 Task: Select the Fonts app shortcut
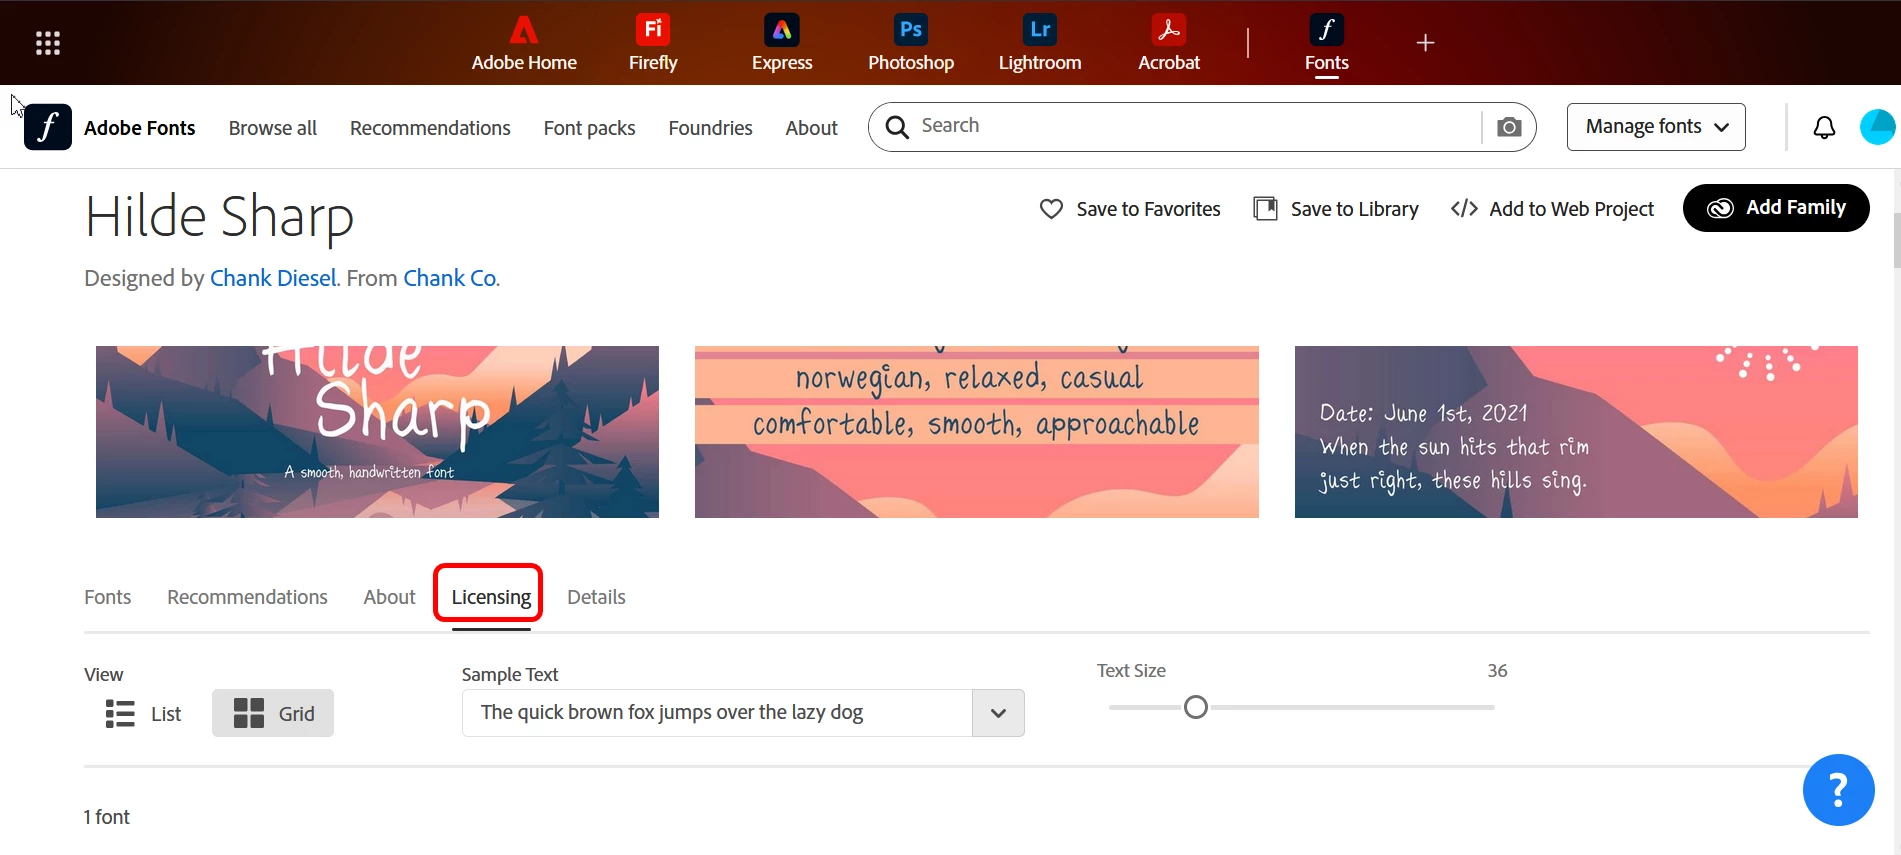(1327, 43)
